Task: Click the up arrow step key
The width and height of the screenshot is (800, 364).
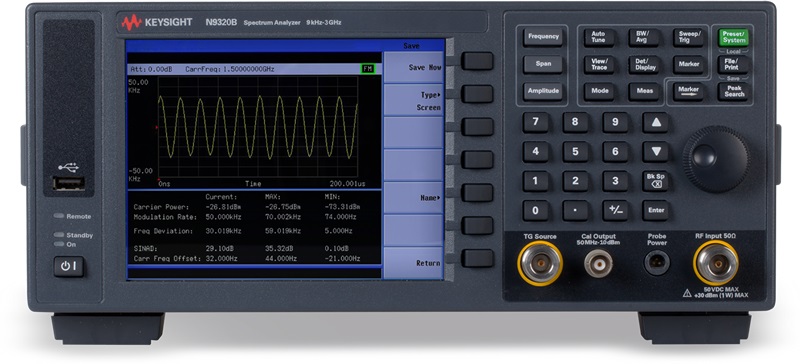Action: (655, 123)
